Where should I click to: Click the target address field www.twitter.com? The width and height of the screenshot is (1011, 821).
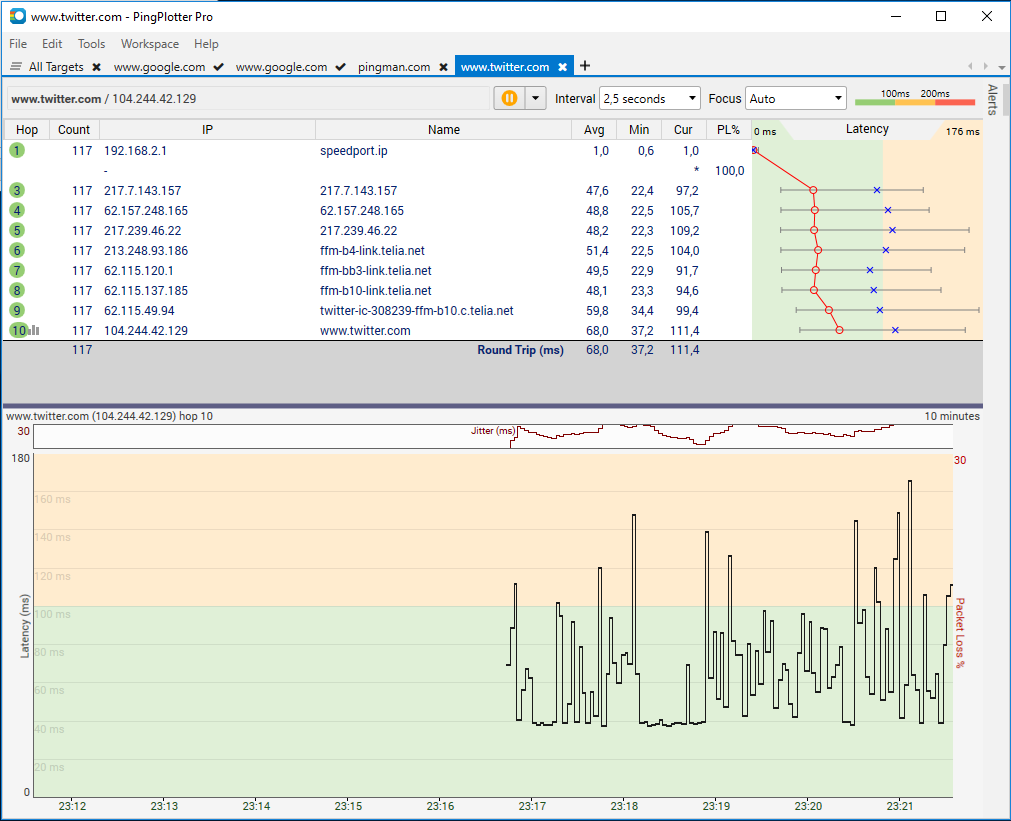point(249,99)
